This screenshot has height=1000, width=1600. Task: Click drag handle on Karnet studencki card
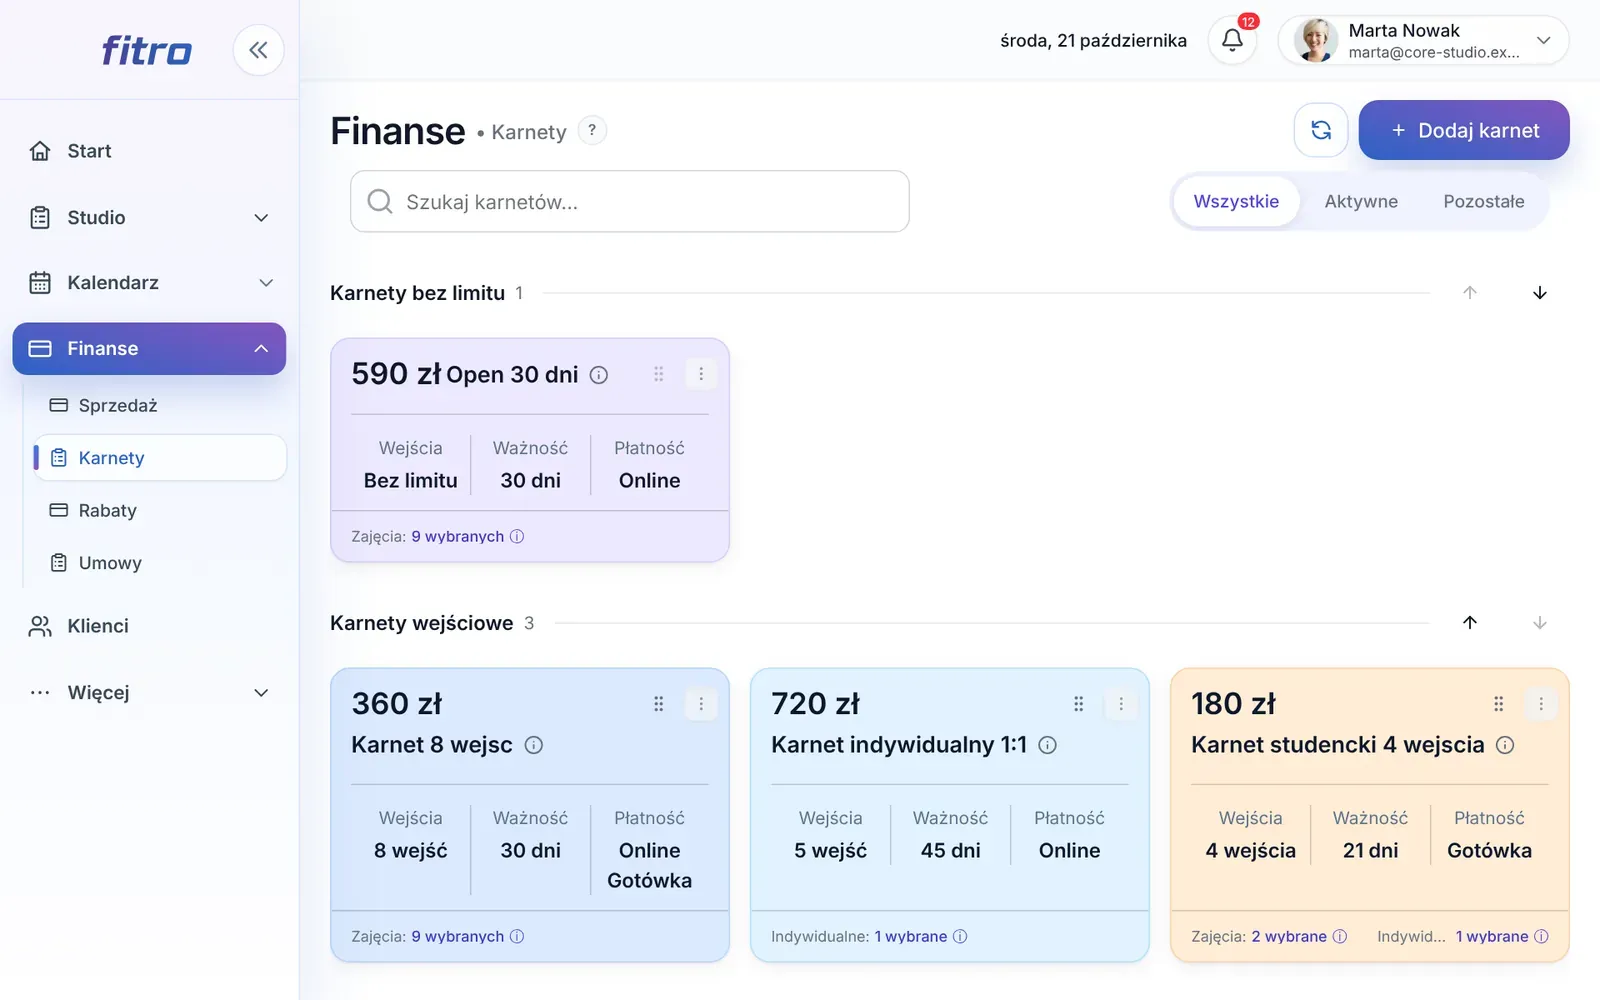click(1499, 704)
